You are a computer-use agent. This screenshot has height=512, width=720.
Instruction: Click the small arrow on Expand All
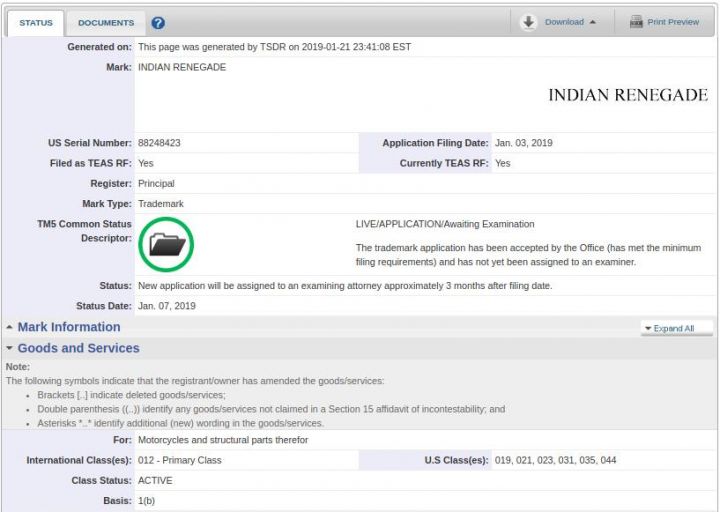[648, 328]
